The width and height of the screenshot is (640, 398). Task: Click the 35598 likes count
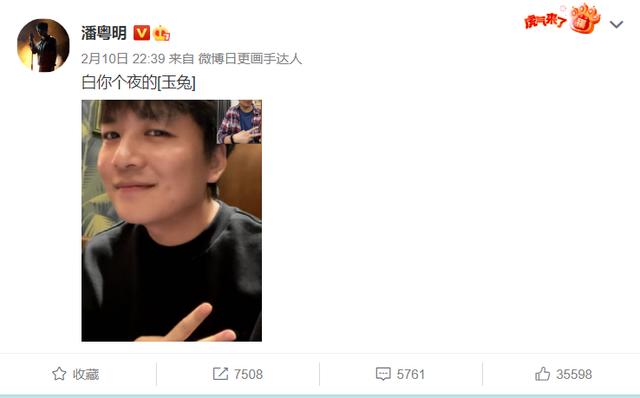(x=574, y=374)
